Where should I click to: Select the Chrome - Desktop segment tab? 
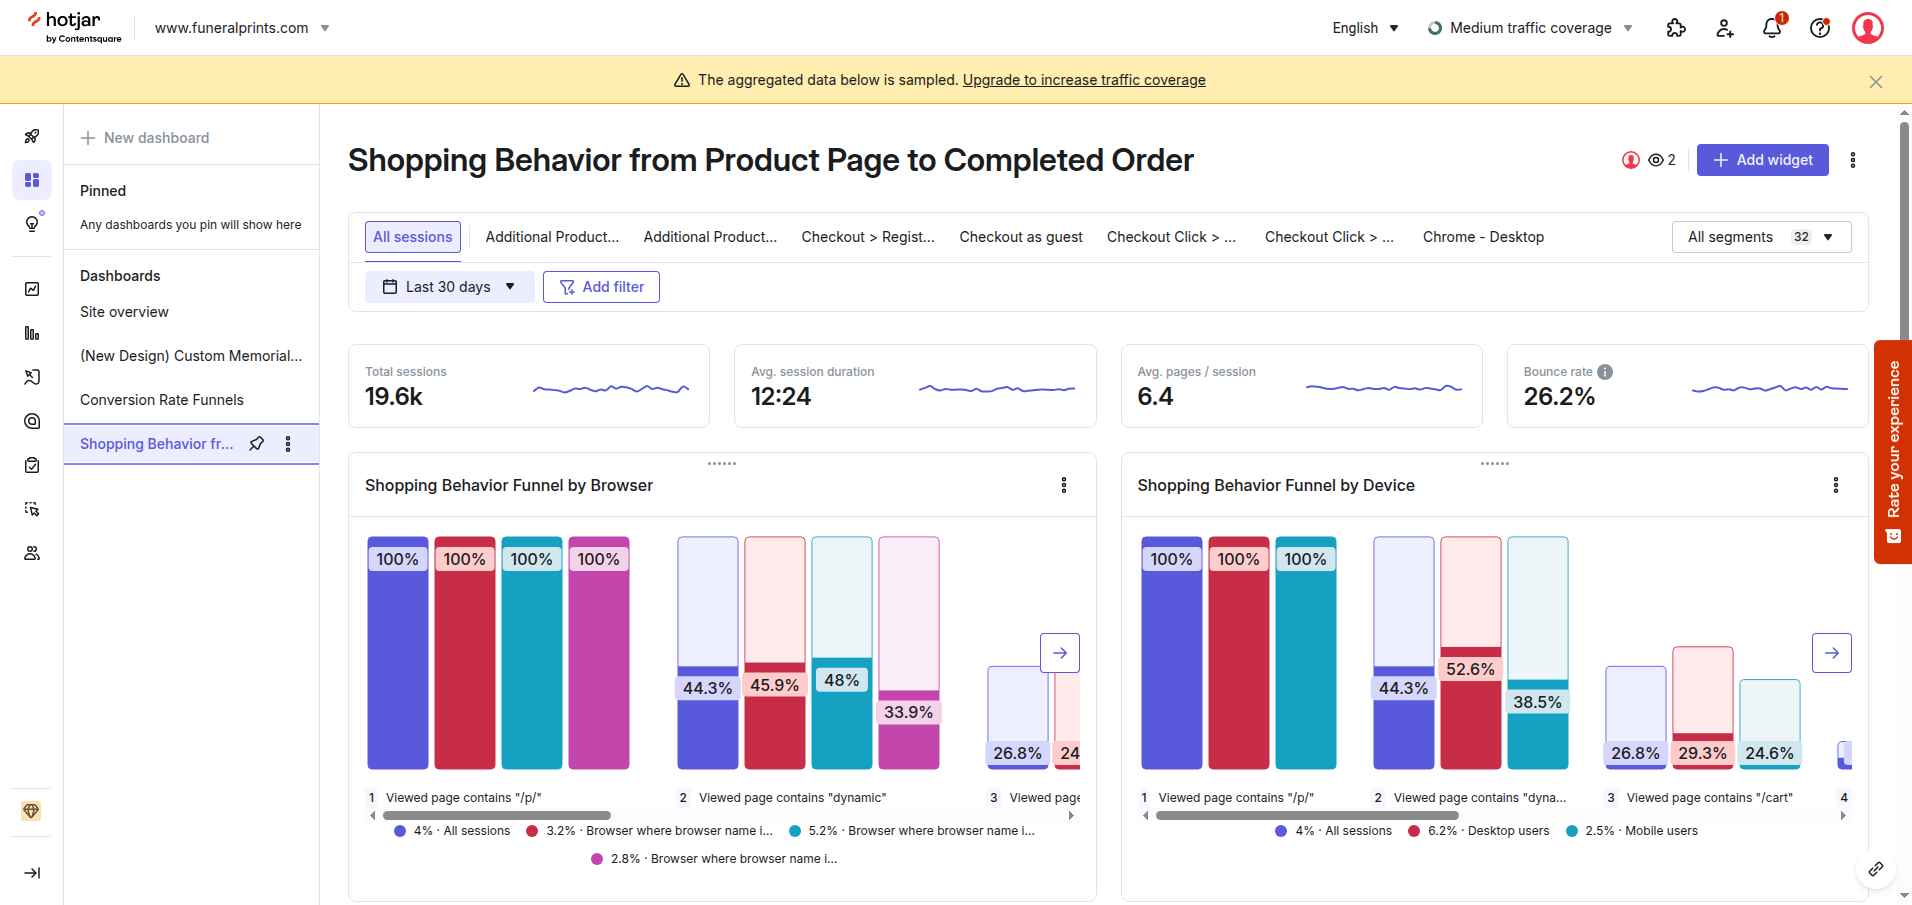[x=1483, y=237]
